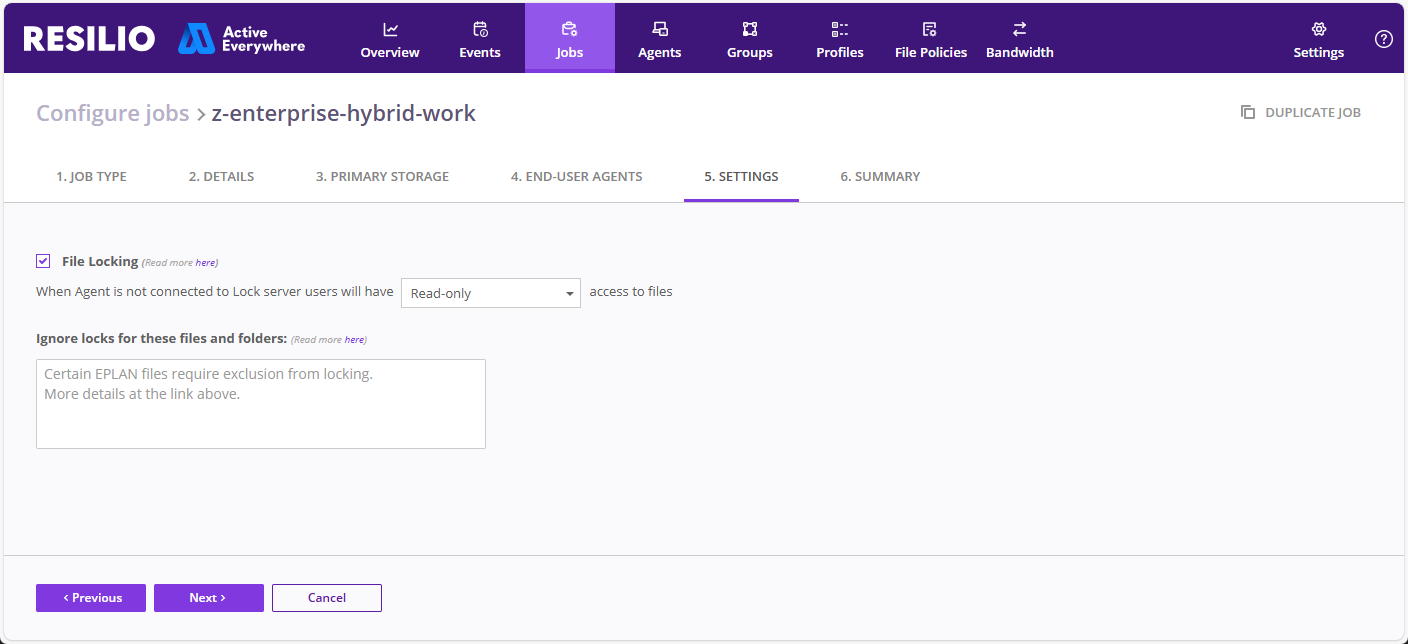Screen dimensions: 1408x644
Task: Click the Duplicate Job button
Action: click(x=1301, y=112)
